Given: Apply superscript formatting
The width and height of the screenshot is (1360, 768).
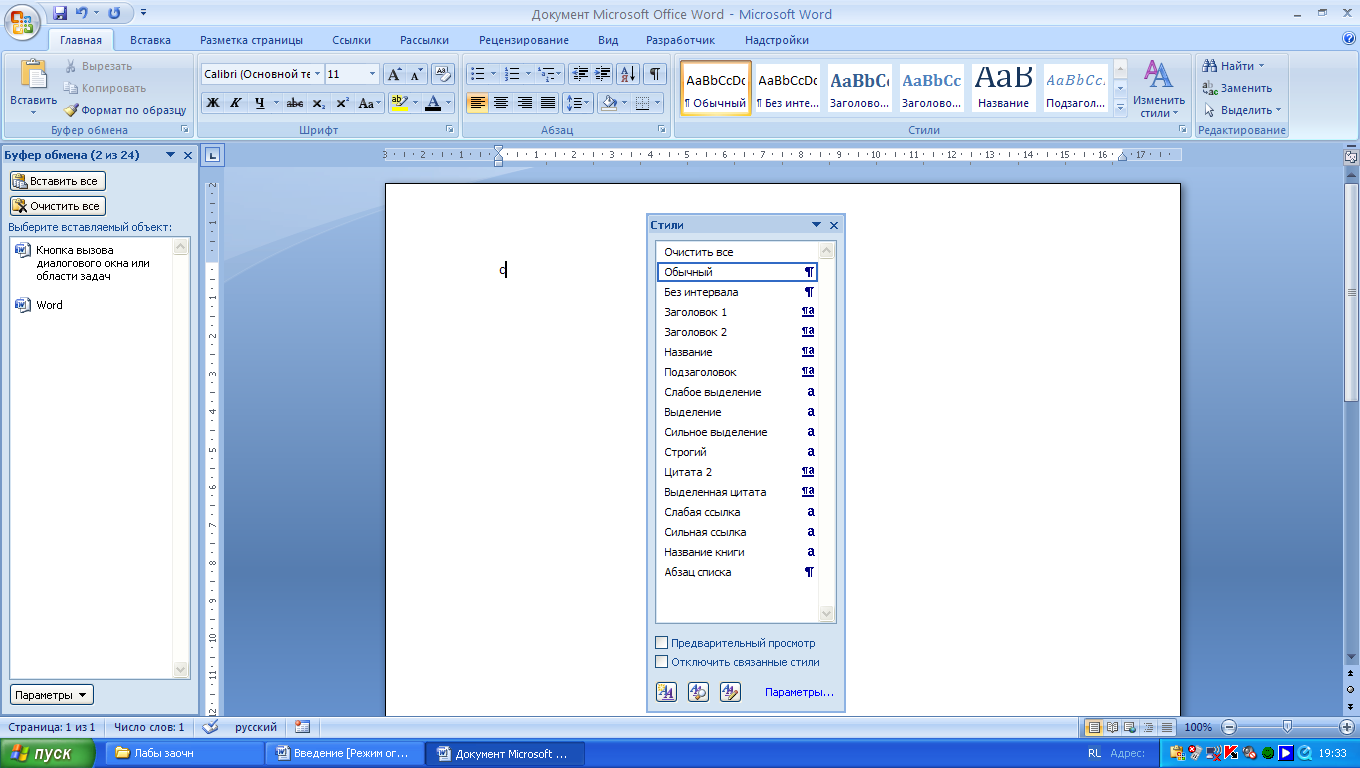Looking at the screenshot, I should click(x=342, y=103).
